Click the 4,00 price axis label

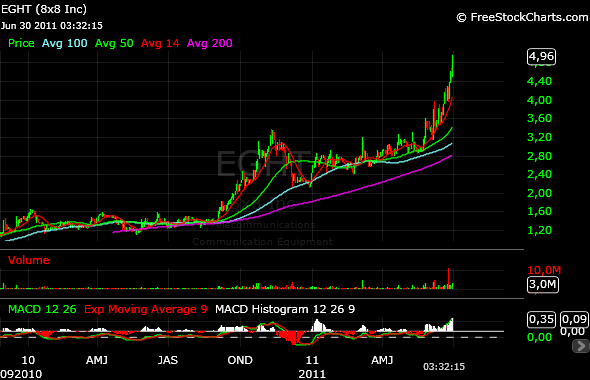tap(539, 100)
